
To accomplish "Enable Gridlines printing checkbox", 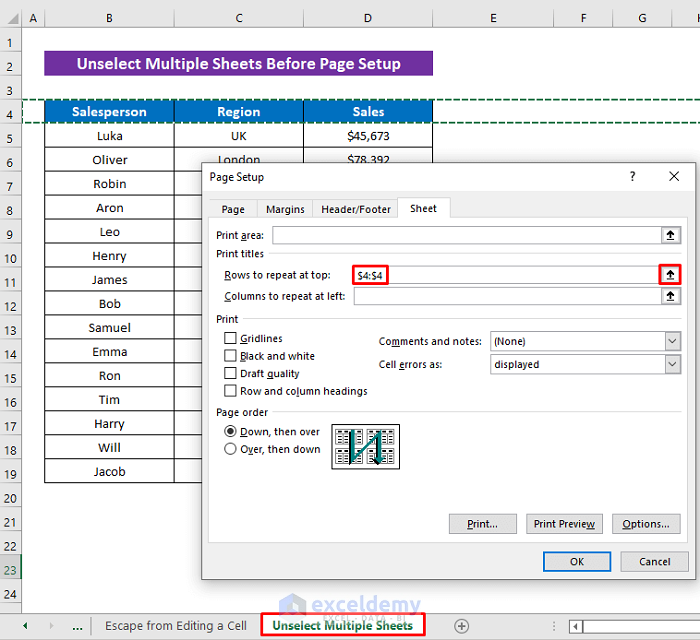I will pyautogui.click(x=230, y=338).
